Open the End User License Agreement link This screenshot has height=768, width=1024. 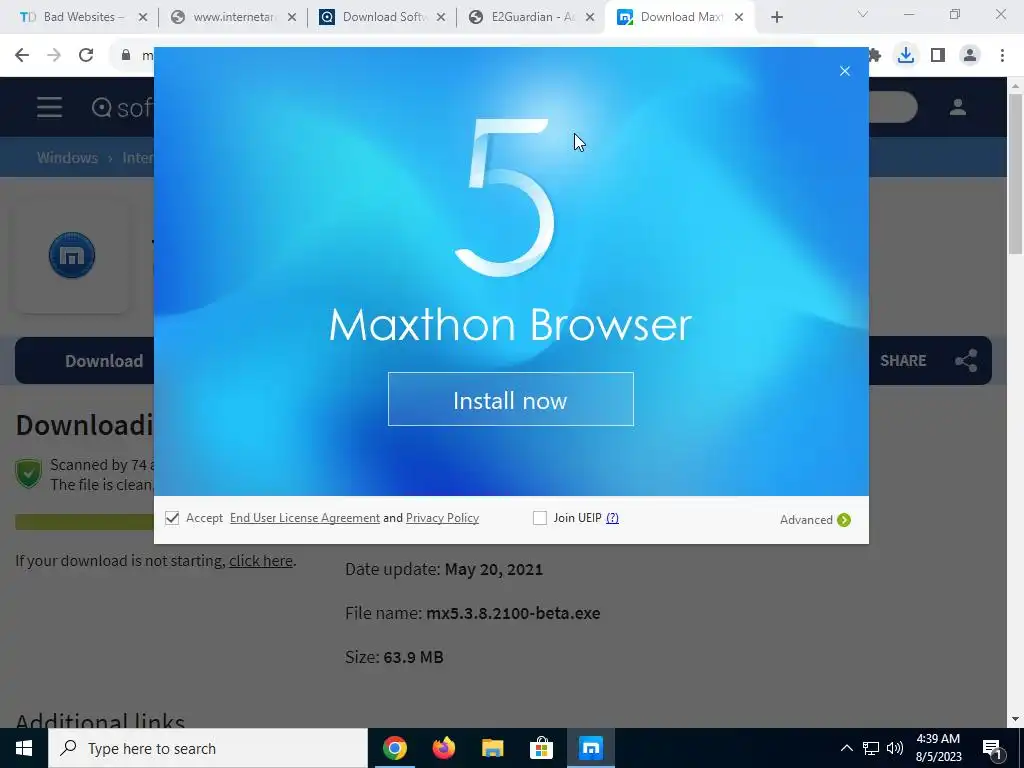pos(304,518)
